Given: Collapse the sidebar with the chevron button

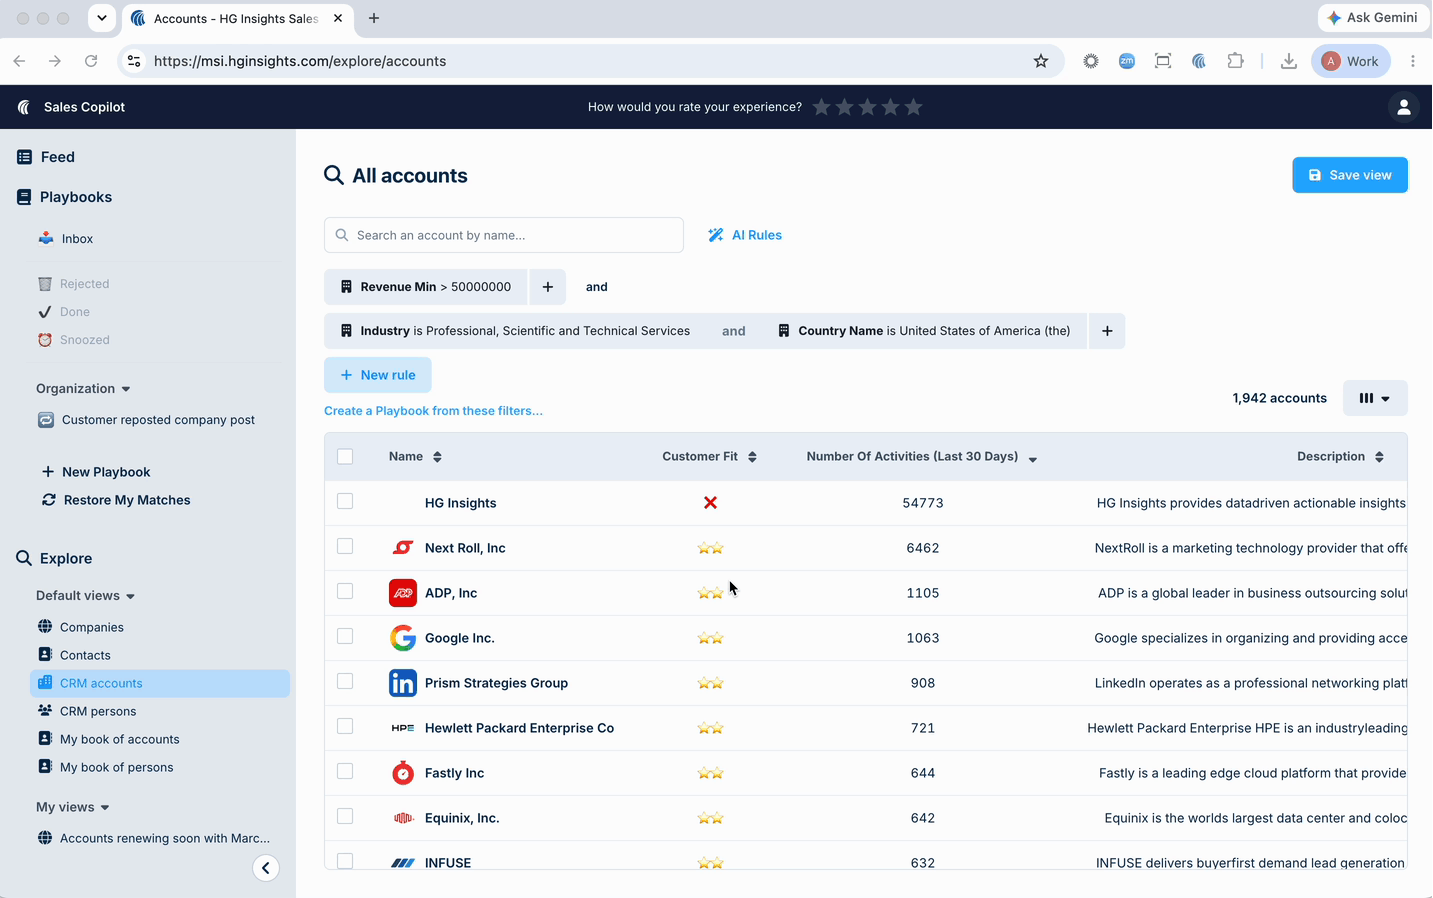Looking at the screenshot, I should [266, 868].
